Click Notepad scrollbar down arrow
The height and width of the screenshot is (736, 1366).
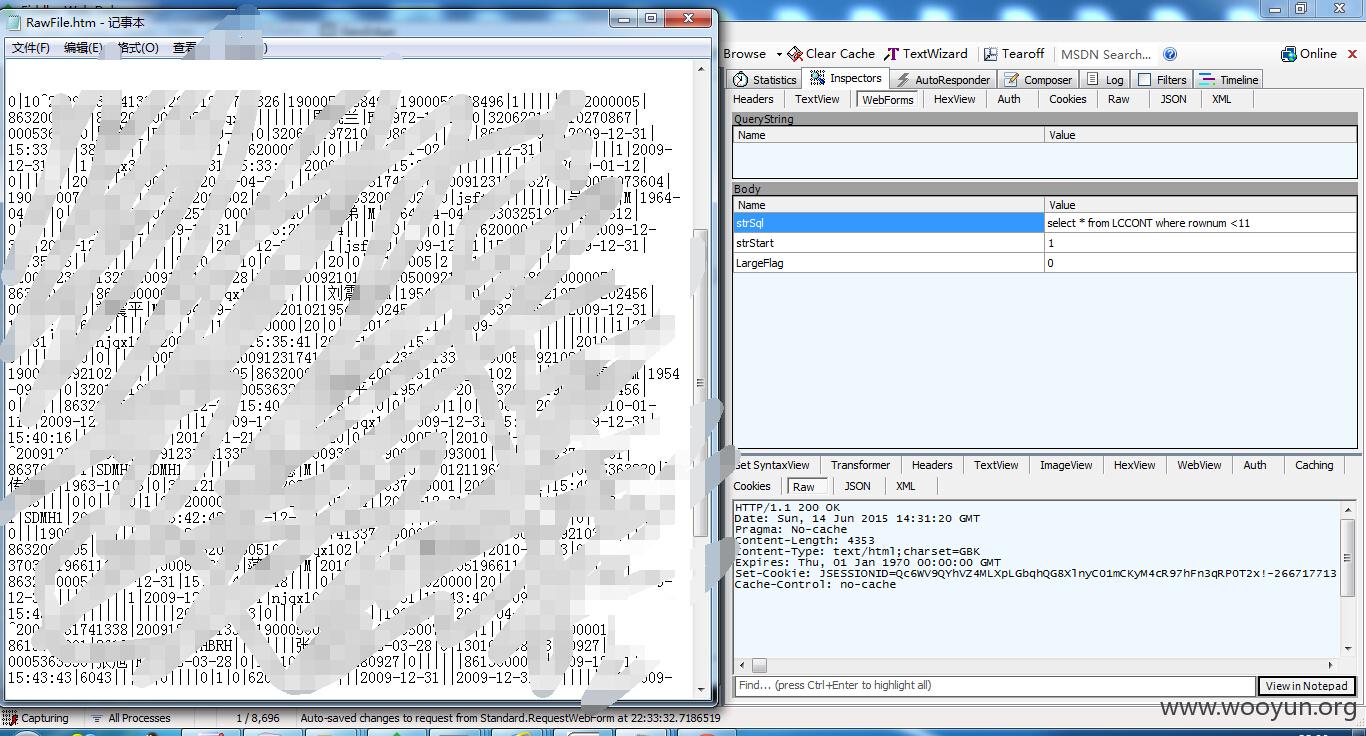point(700,690)
